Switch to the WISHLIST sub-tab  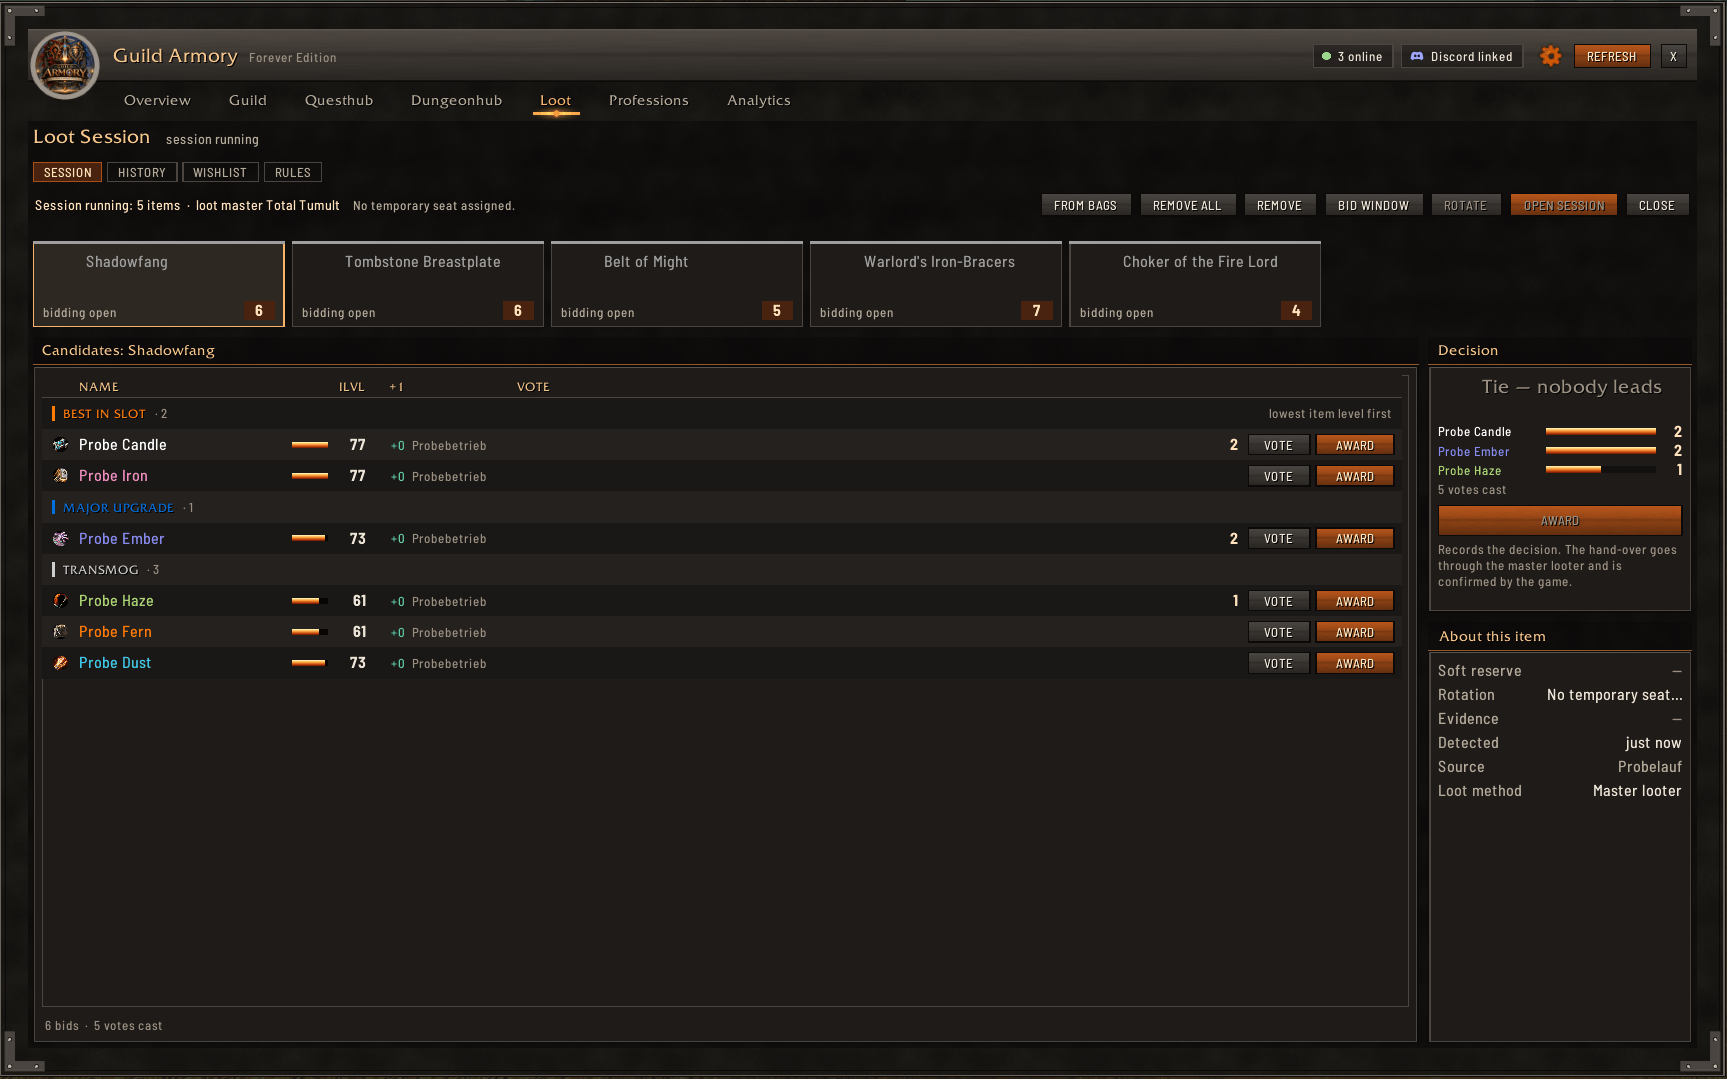point(220,173)
